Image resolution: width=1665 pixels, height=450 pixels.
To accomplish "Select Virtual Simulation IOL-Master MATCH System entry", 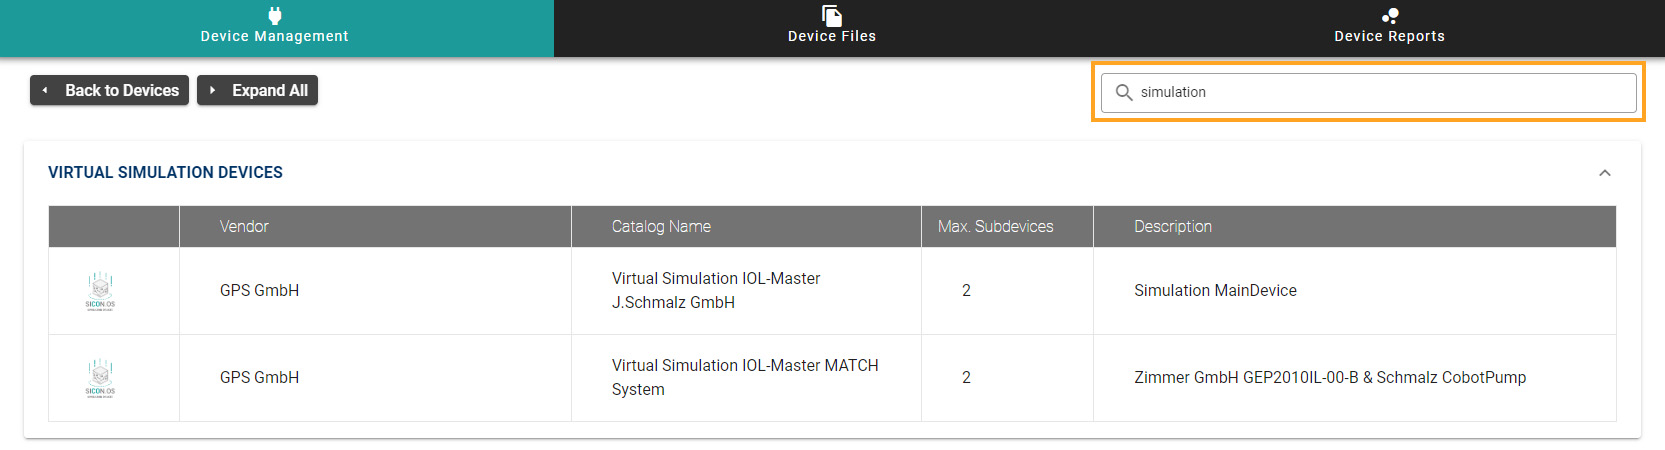I will (744, 378).
